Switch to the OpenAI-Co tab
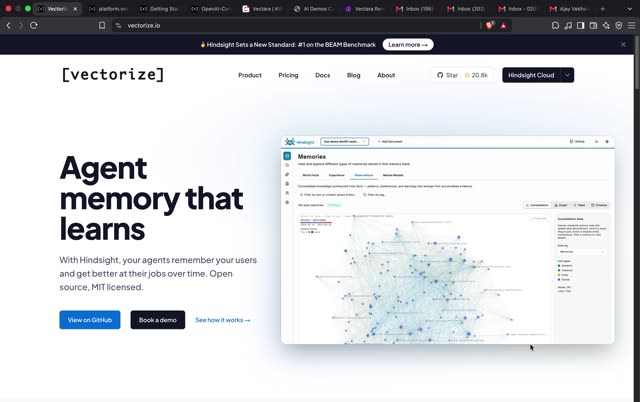This screenshot has height=402, width=640. click(x=211, y=9)
